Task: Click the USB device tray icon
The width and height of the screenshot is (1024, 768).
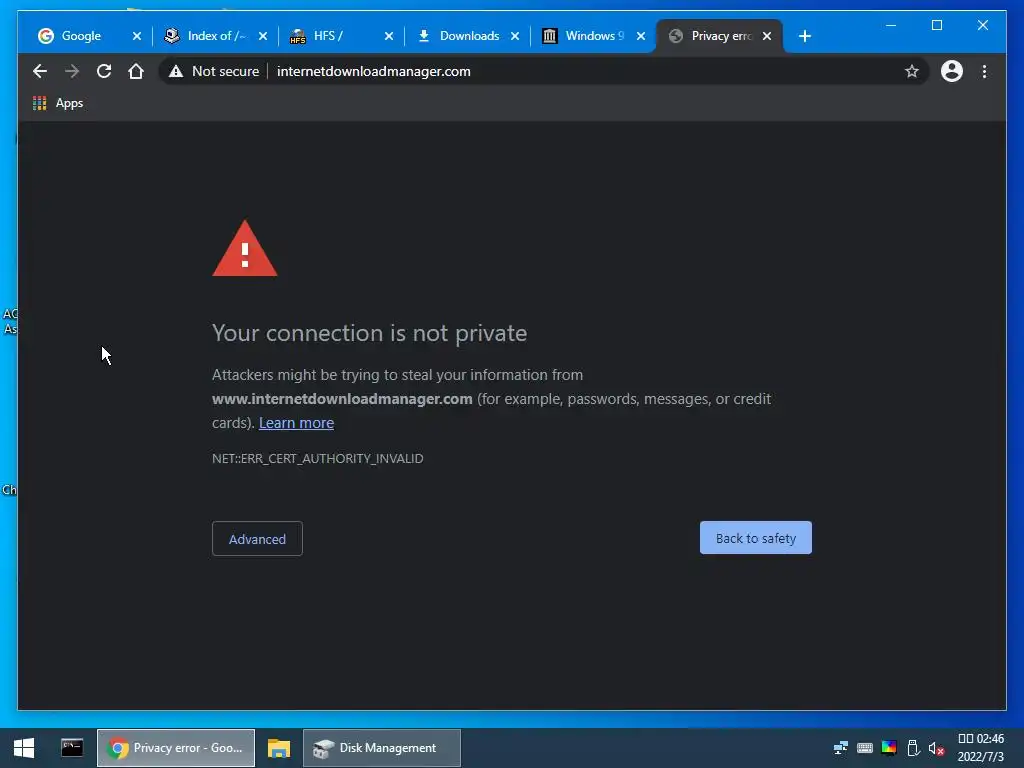Action: (x=913, y=748)
